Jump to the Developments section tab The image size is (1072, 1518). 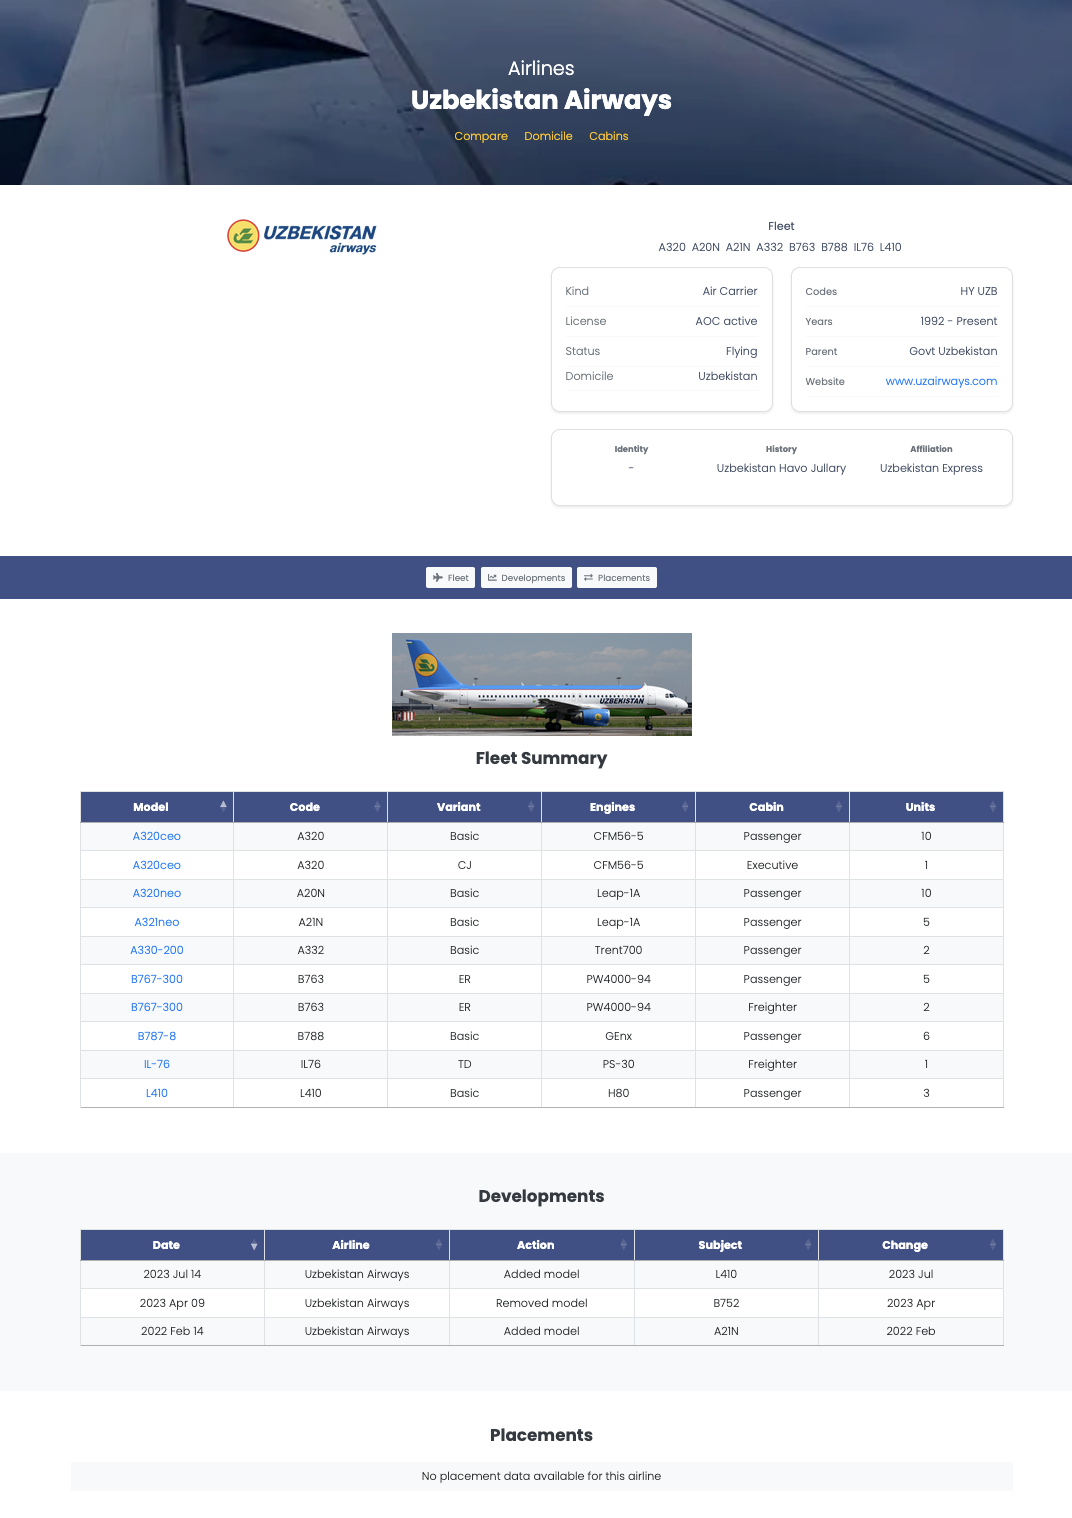point(526,578)
